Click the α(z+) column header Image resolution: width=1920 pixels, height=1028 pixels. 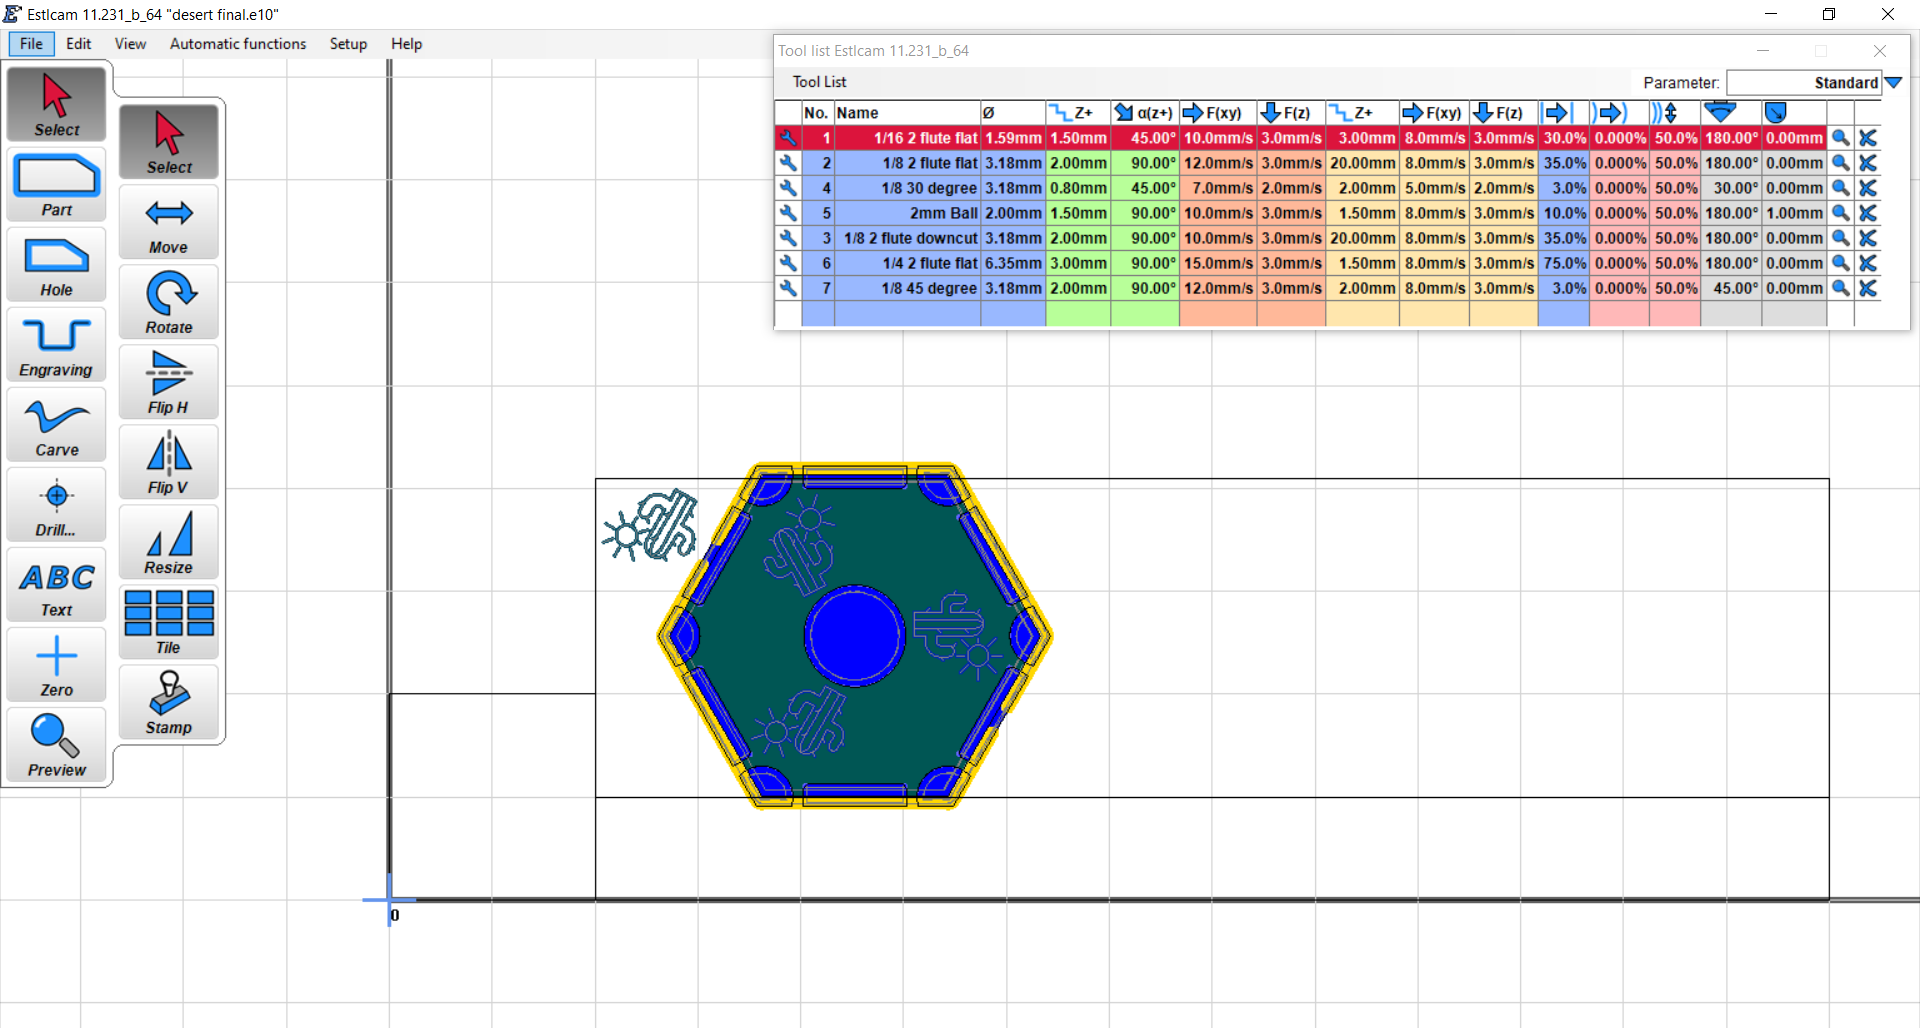click(1145, 113)
